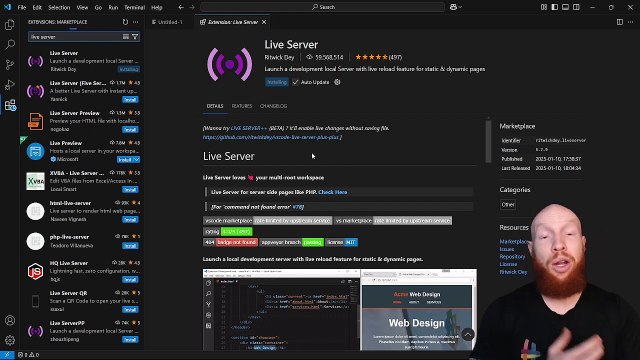
Task: Click the MIT license badge
Action: point(342,242)
